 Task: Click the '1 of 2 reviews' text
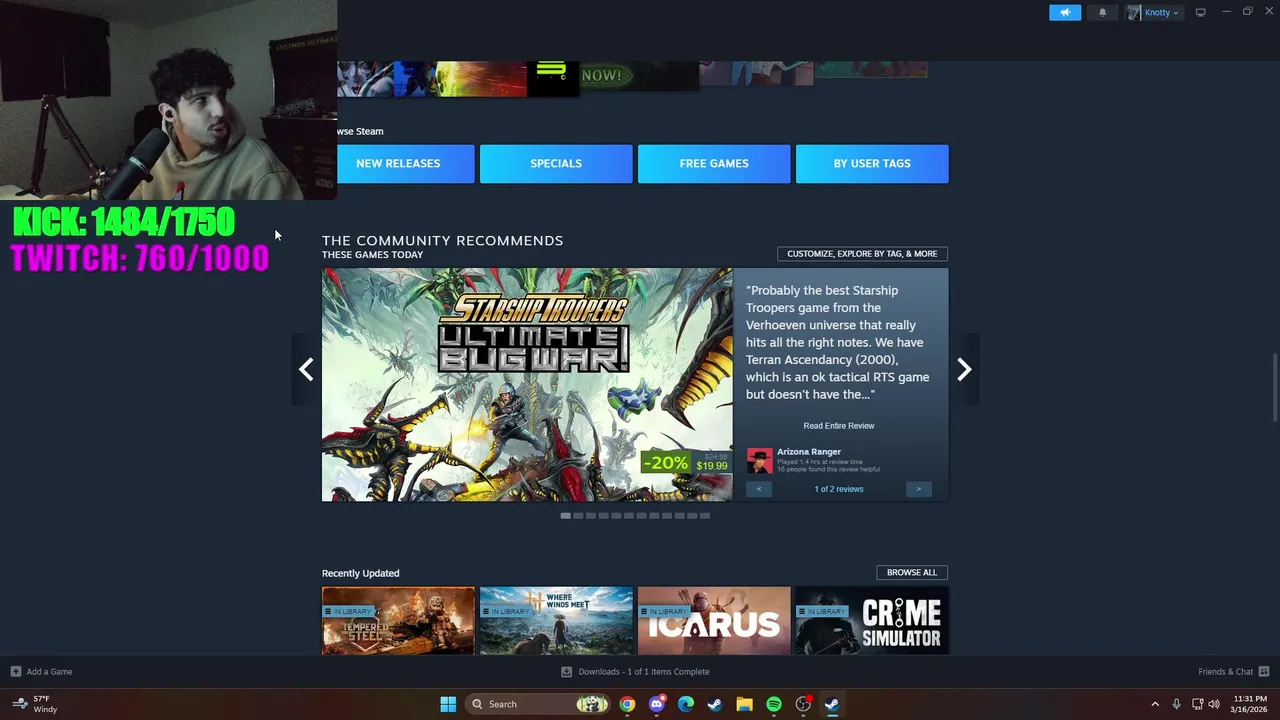tap(839, 489)
